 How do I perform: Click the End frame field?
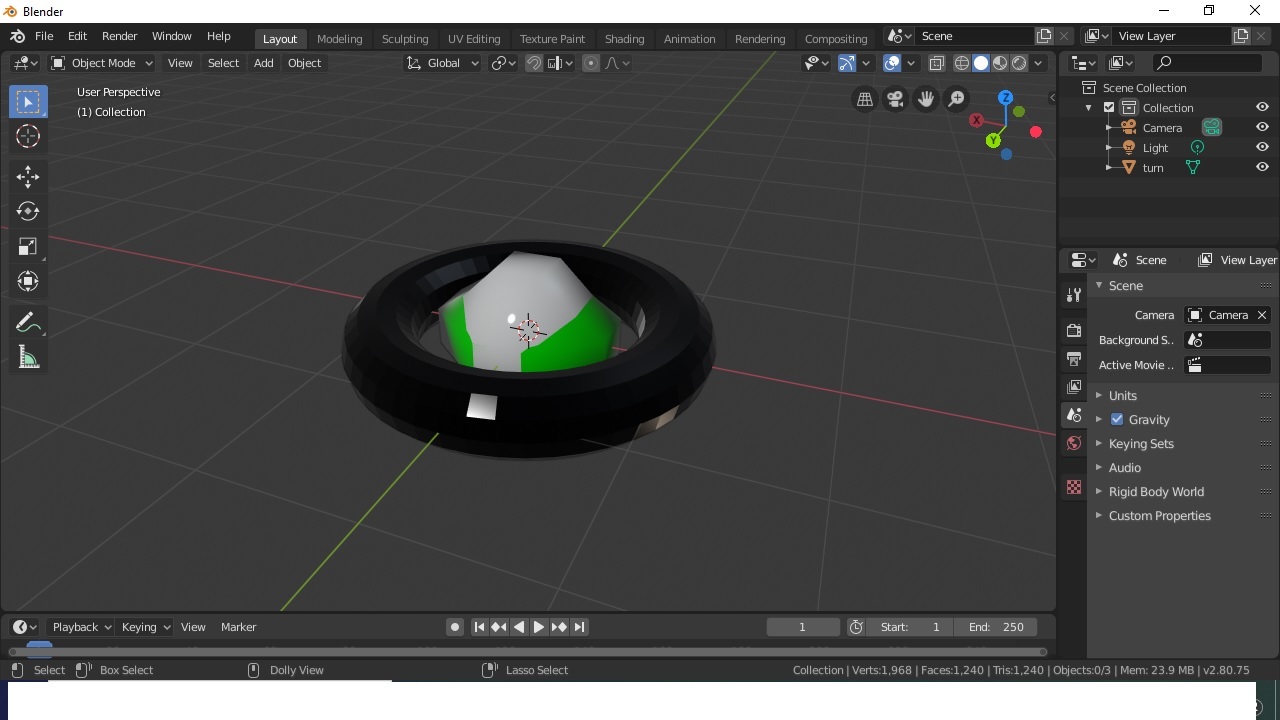996,627
